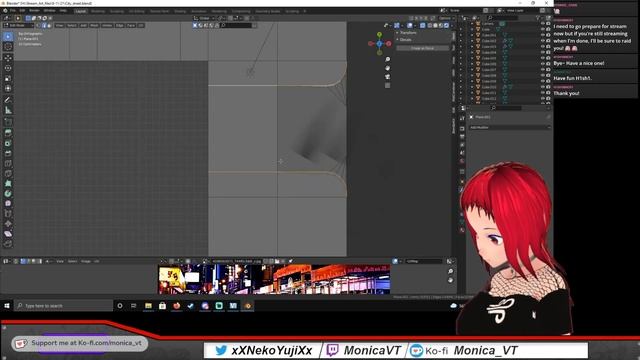Select the Shrink/Fatten tool

[x=8, y=224]
